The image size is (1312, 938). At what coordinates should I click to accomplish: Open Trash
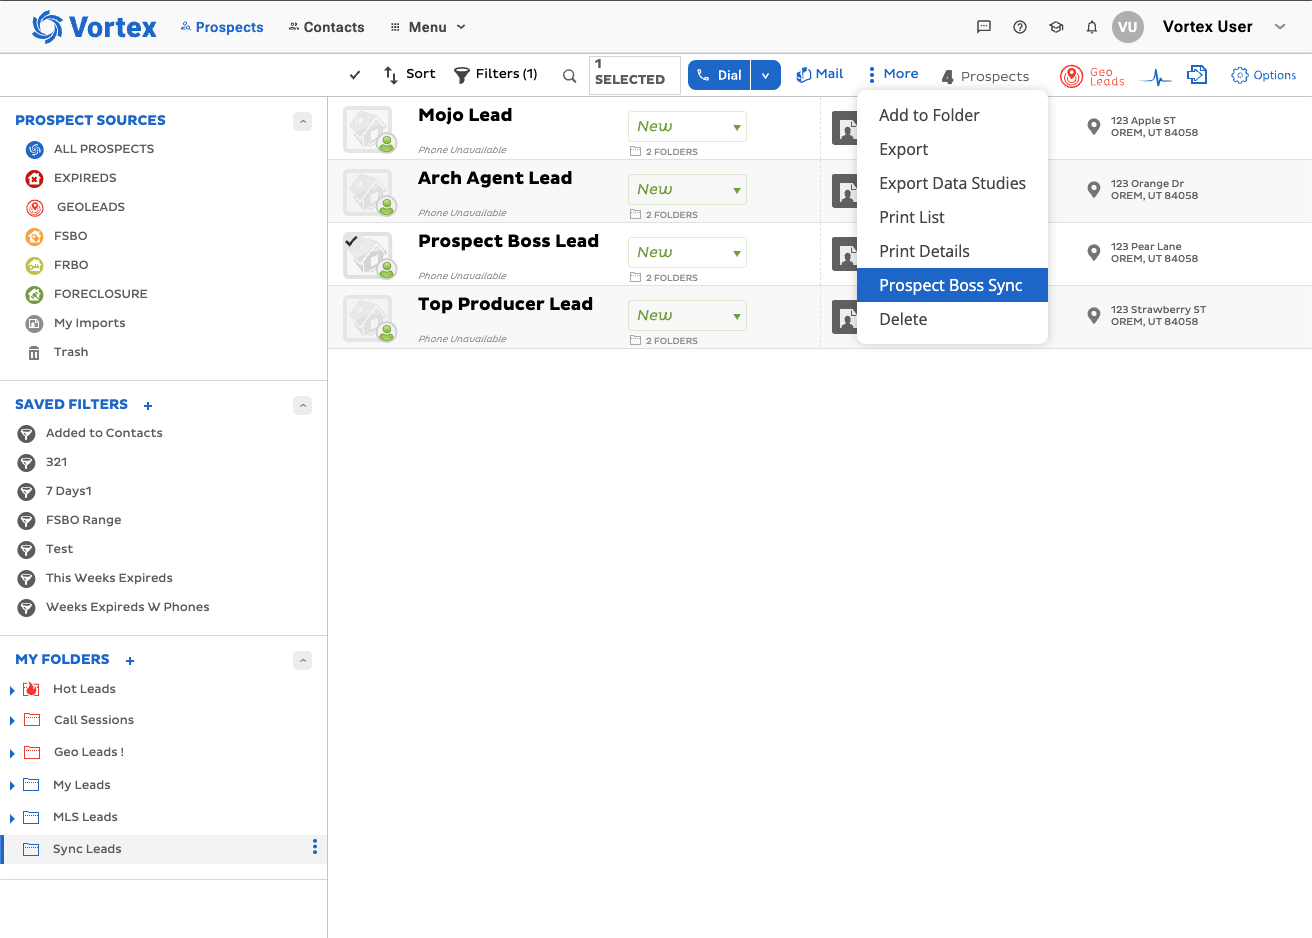(x=58, y=352)
